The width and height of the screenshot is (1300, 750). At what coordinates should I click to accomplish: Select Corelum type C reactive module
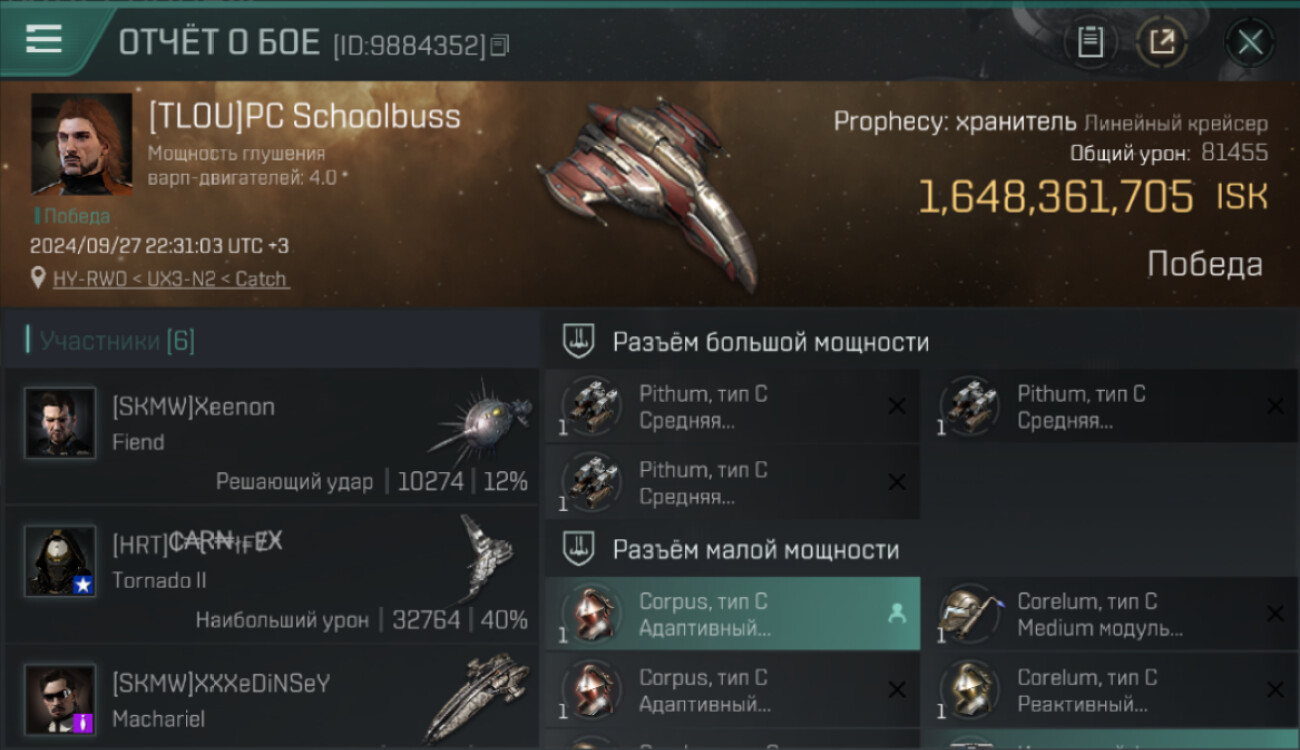click(1110, 690)
